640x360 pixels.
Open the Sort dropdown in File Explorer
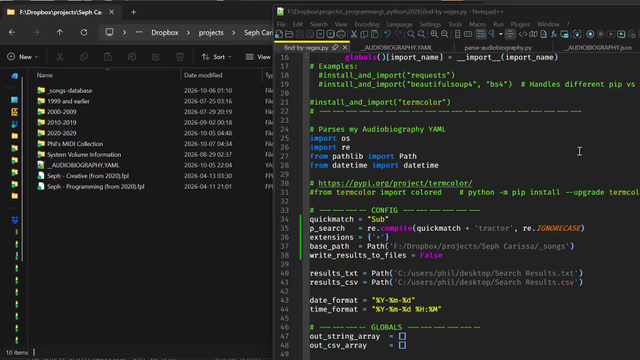tap(216, 57)
